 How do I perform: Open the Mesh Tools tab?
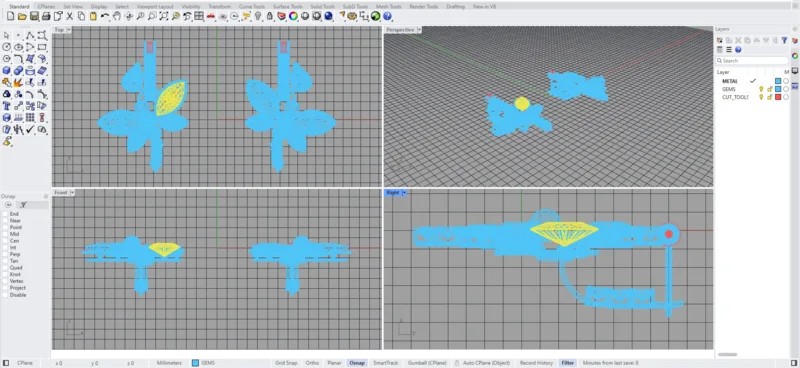tap(388, 7)
